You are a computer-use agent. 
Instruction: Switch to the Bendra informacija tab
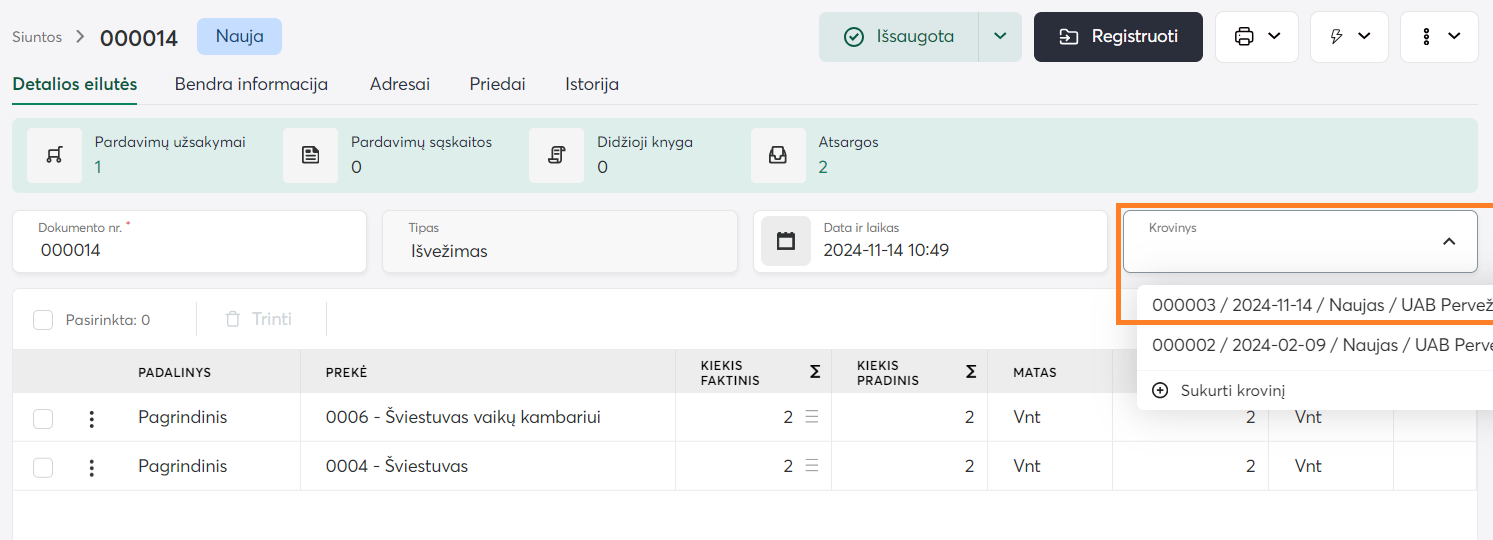pos(251,84)
